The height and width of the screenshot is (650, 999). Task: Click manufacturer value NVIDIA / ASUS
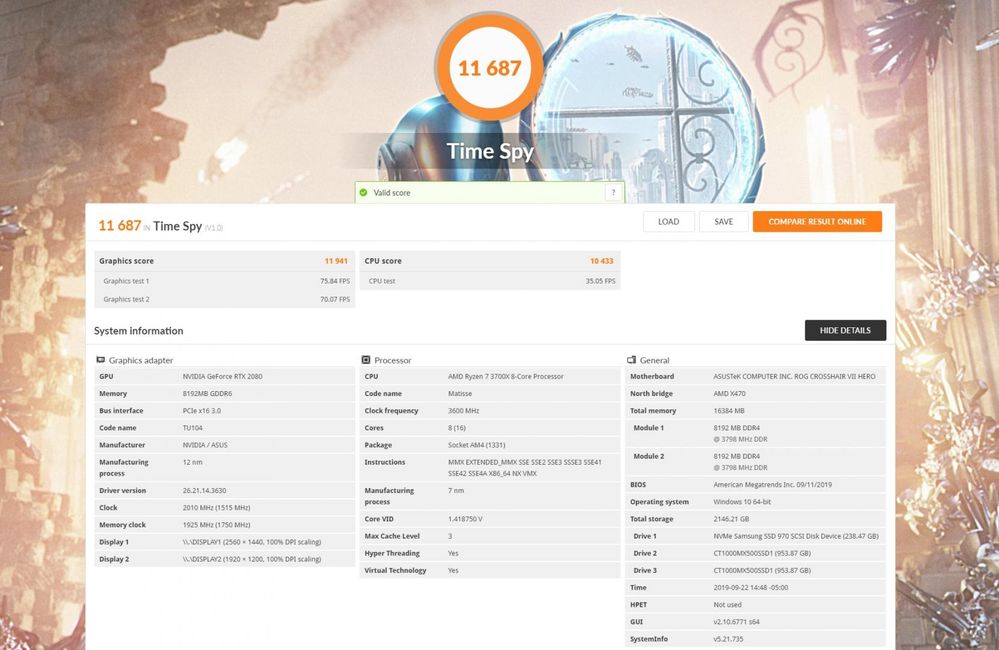[x=205, y=445]
